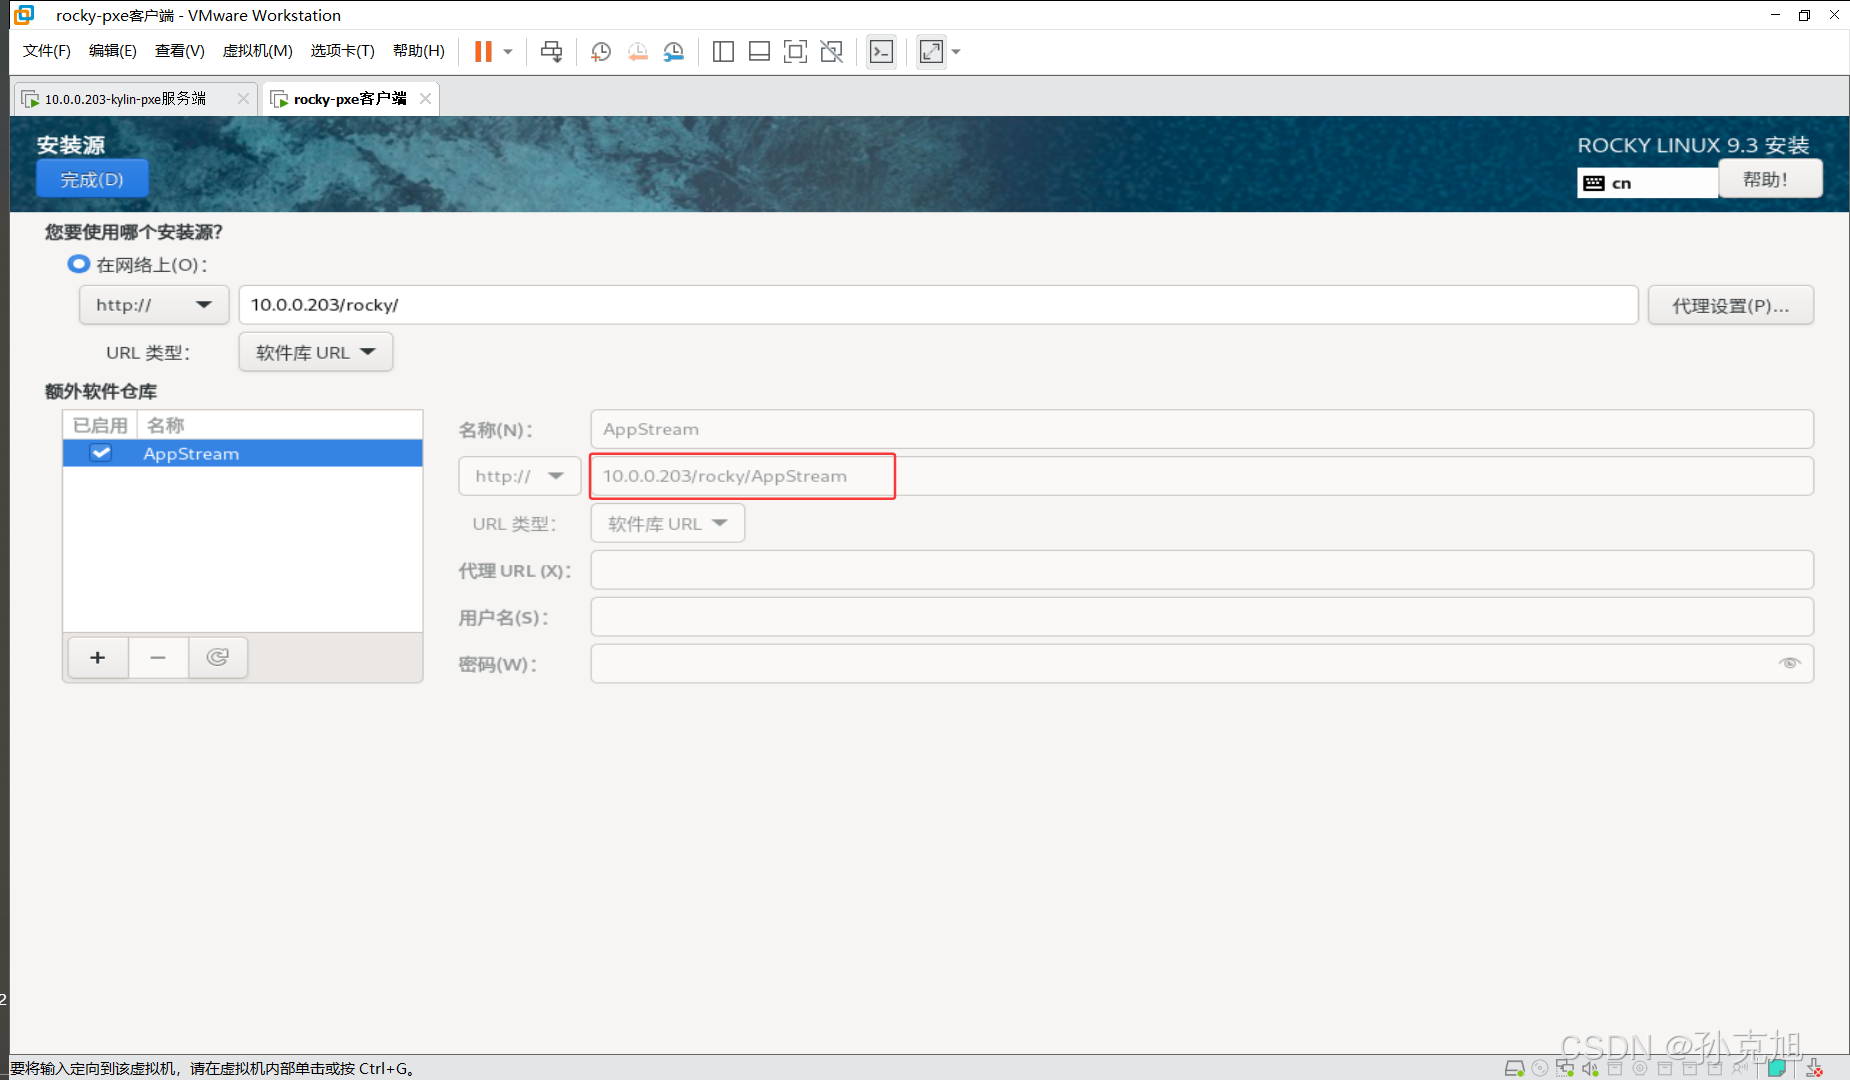Click the pause virtual machine icon

[483, 51]
